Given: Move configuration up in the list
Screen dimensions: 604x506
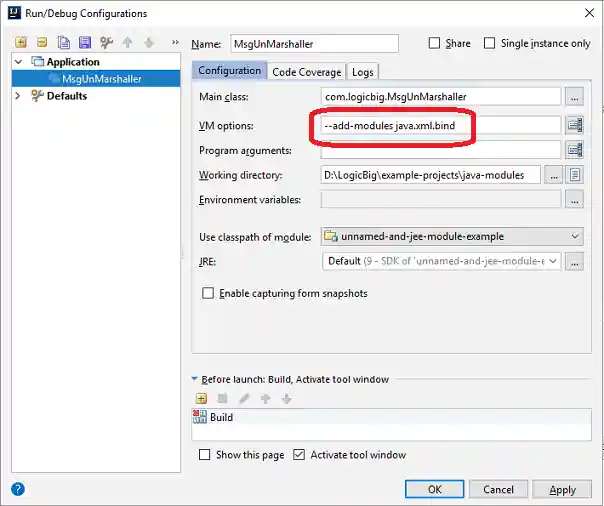Looking at the screenshot, I should click(128, 42).
